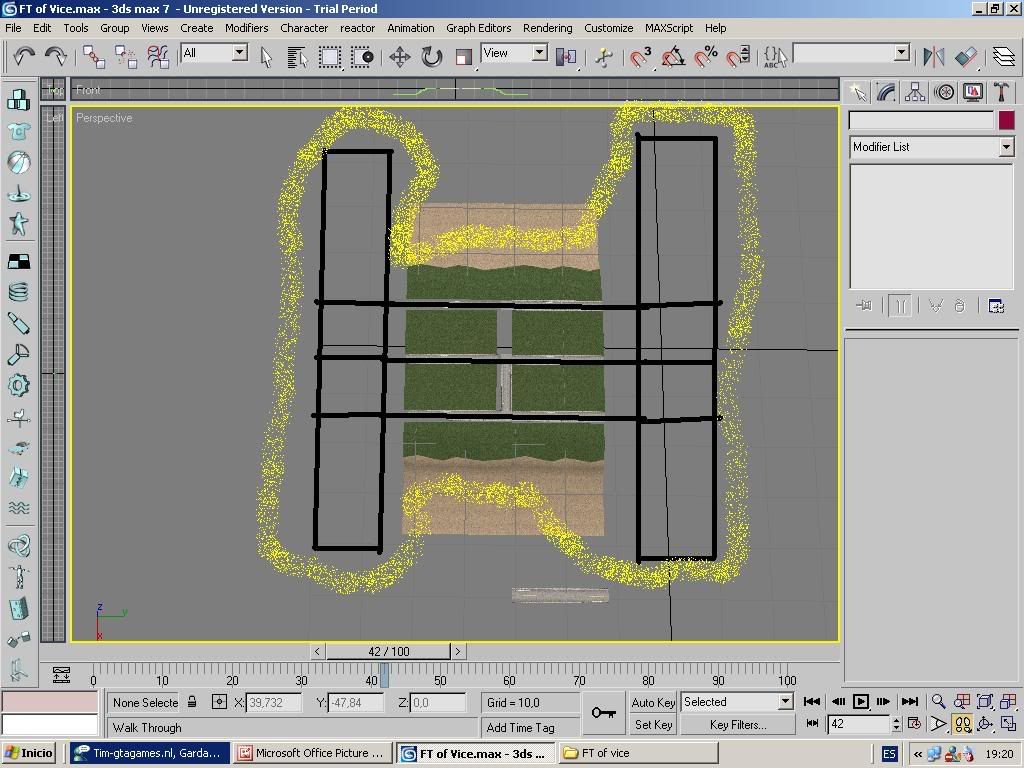Open the Utilities hammer panel
1024x768 pixels.
(1001, 93)
